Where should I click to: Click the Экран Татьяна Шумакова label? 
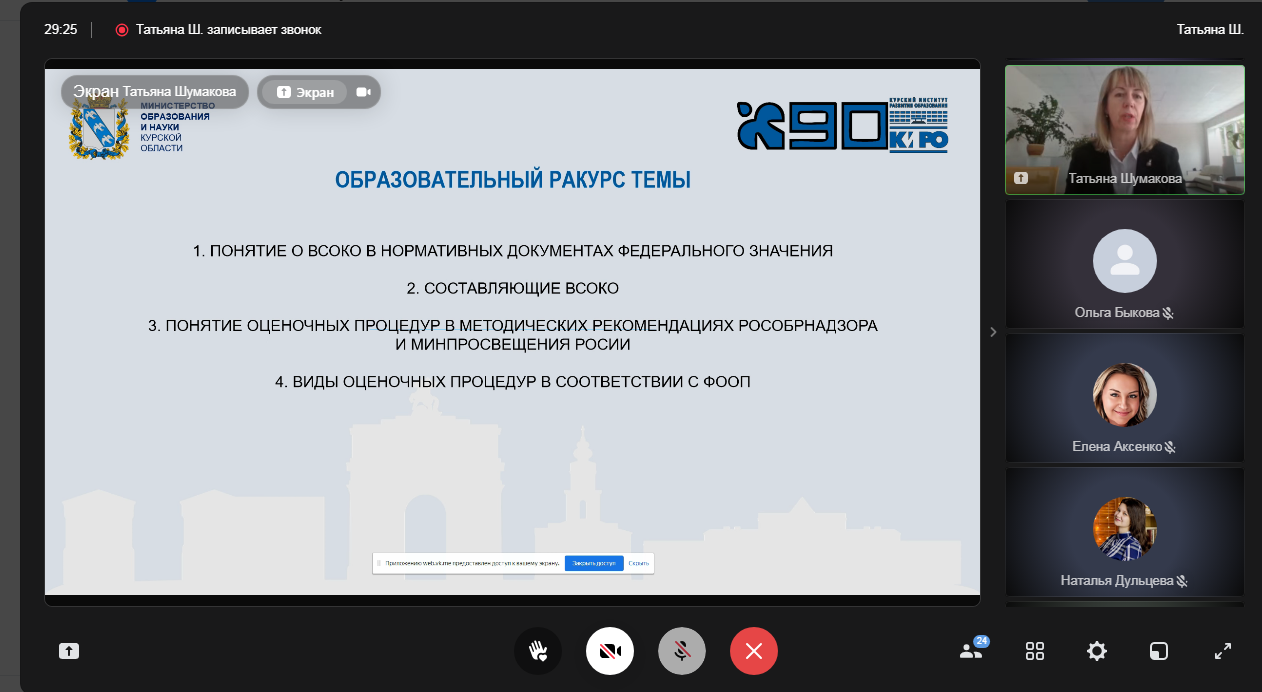(x=155, y=92)
